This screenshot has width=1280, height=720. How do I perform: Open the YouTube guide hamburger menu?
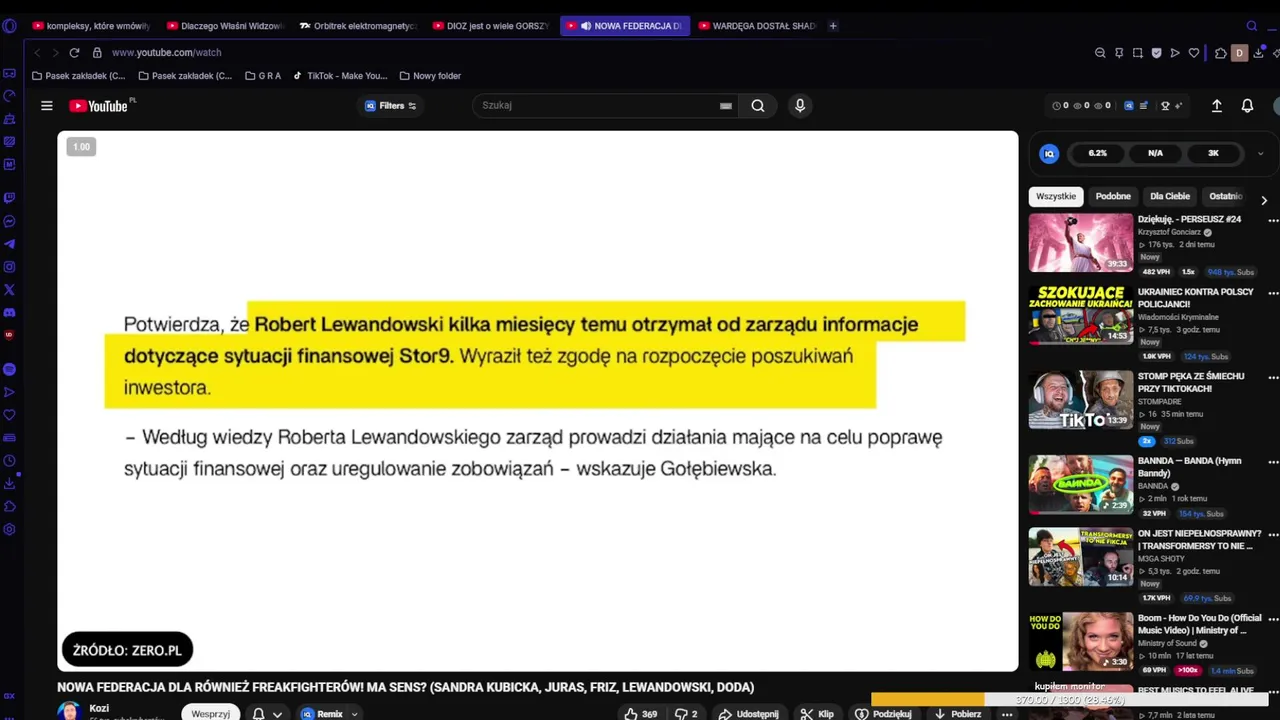pos(46,106)
